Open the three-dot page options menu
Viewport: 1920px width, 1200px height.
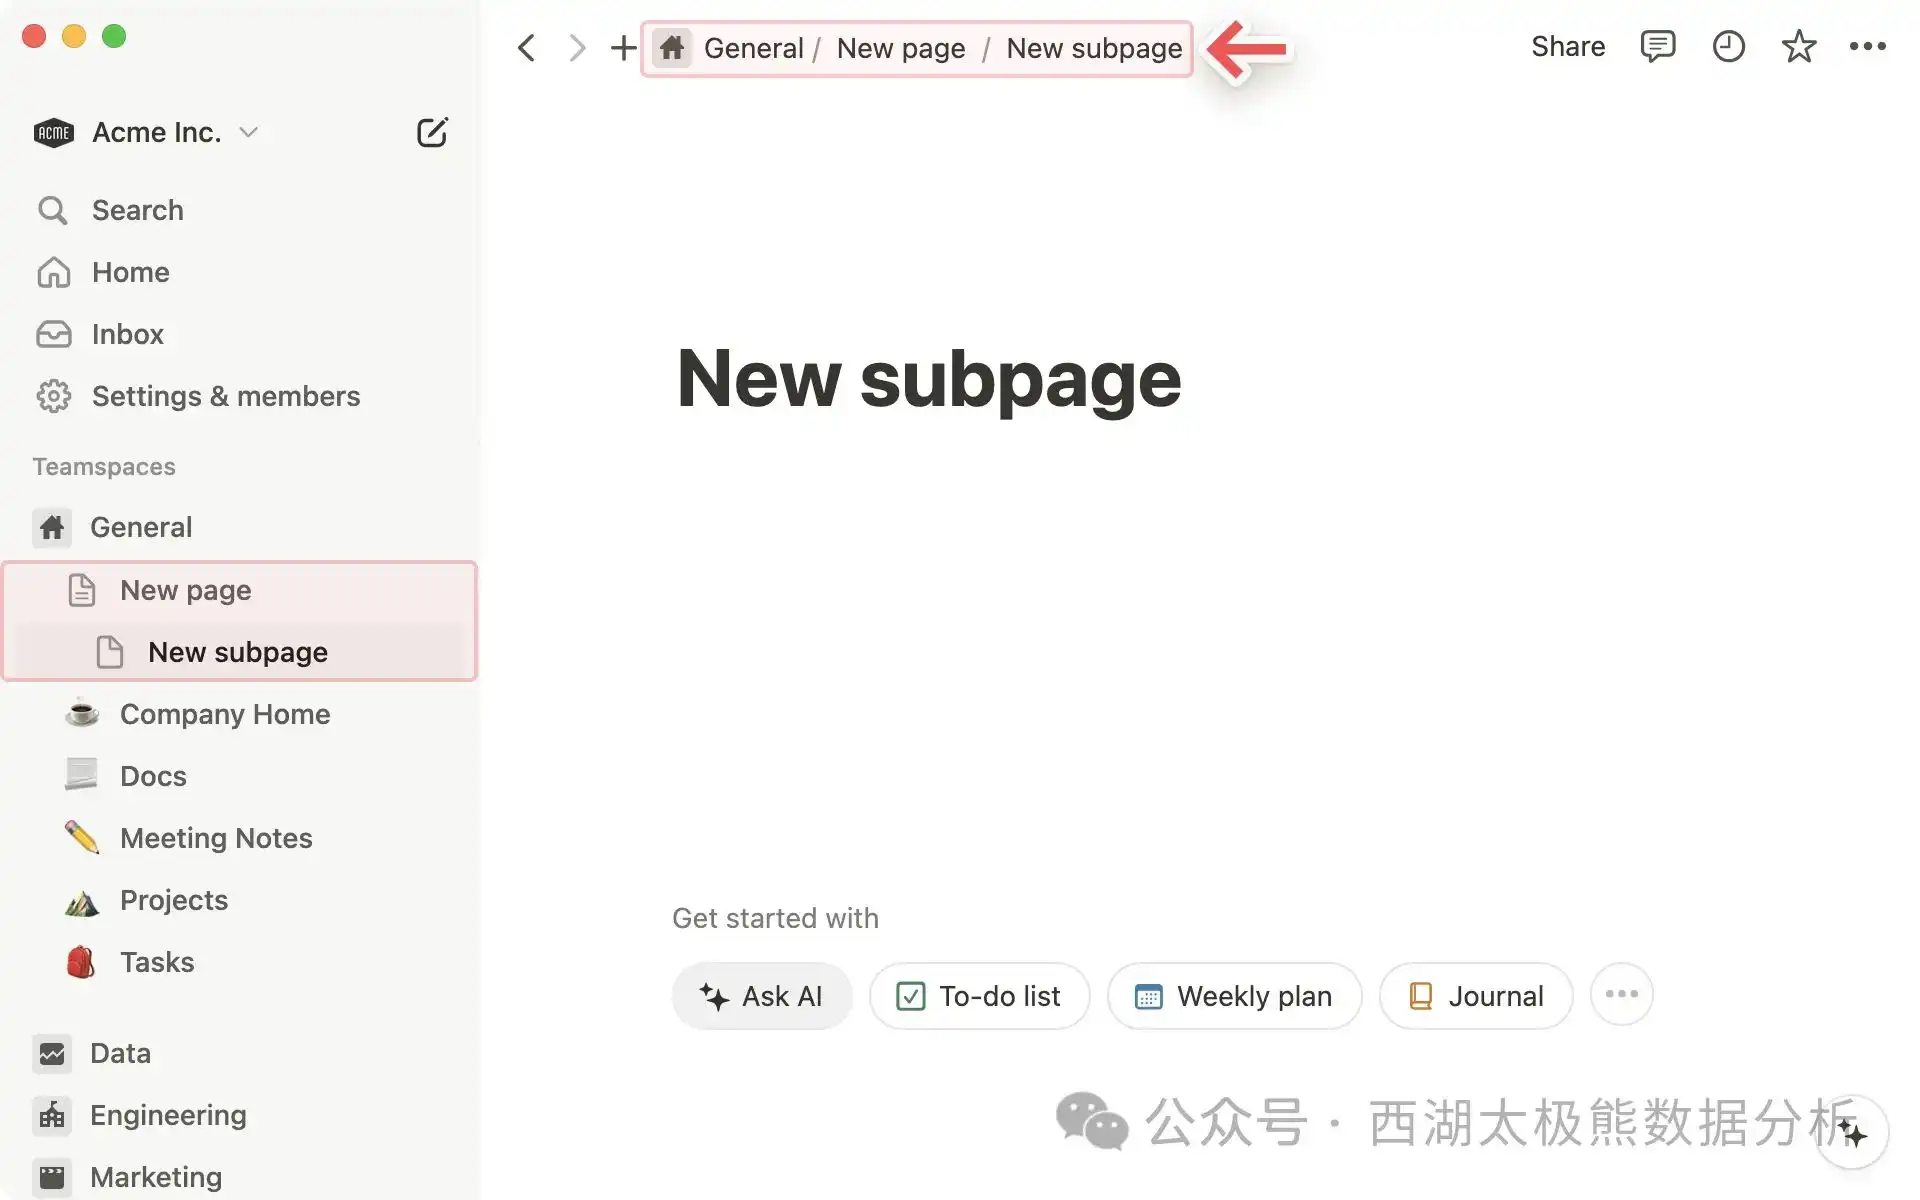tap(1867, 46)
